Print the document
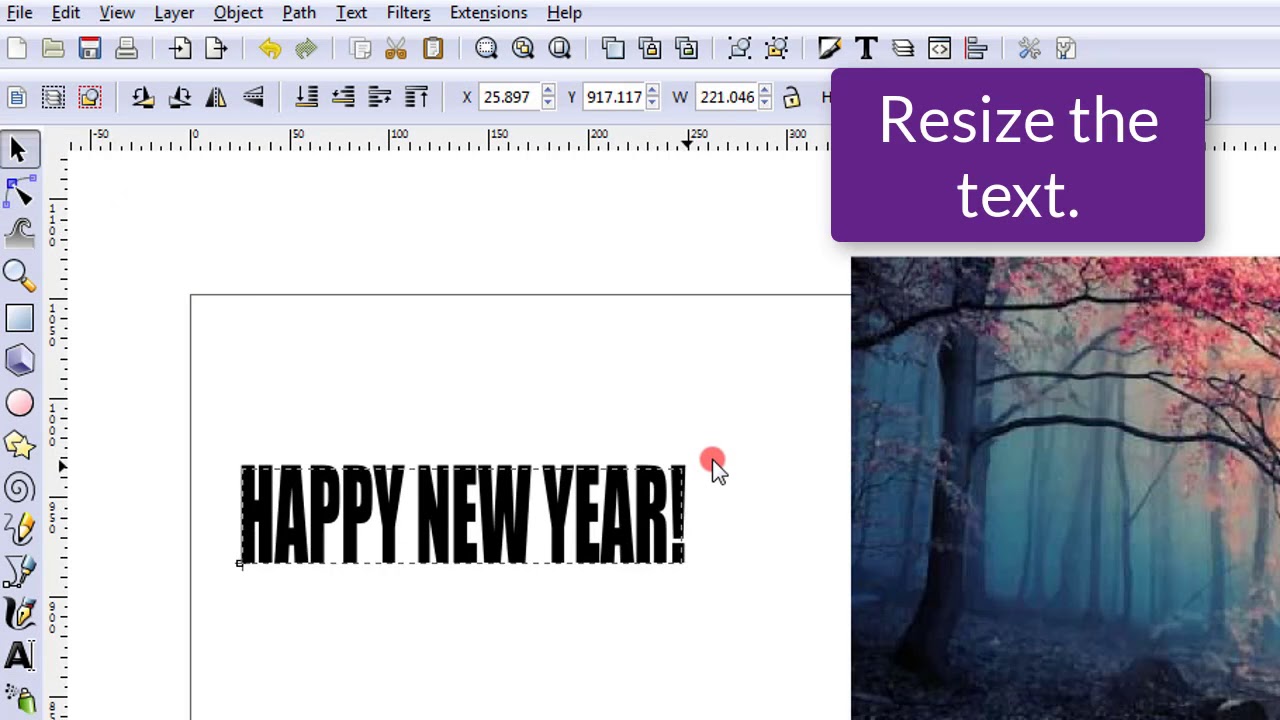Image resolution: width=1280 pixels, height=720 pixels. [x=126, y=48]
